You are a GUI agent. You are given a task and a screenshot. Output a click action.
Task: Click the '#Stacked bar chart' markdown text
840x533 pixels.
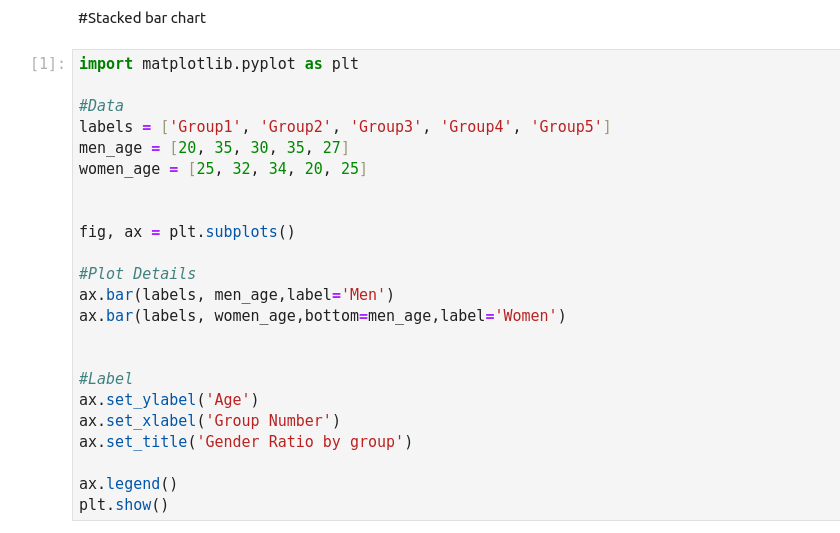click(x=142, y=18)
